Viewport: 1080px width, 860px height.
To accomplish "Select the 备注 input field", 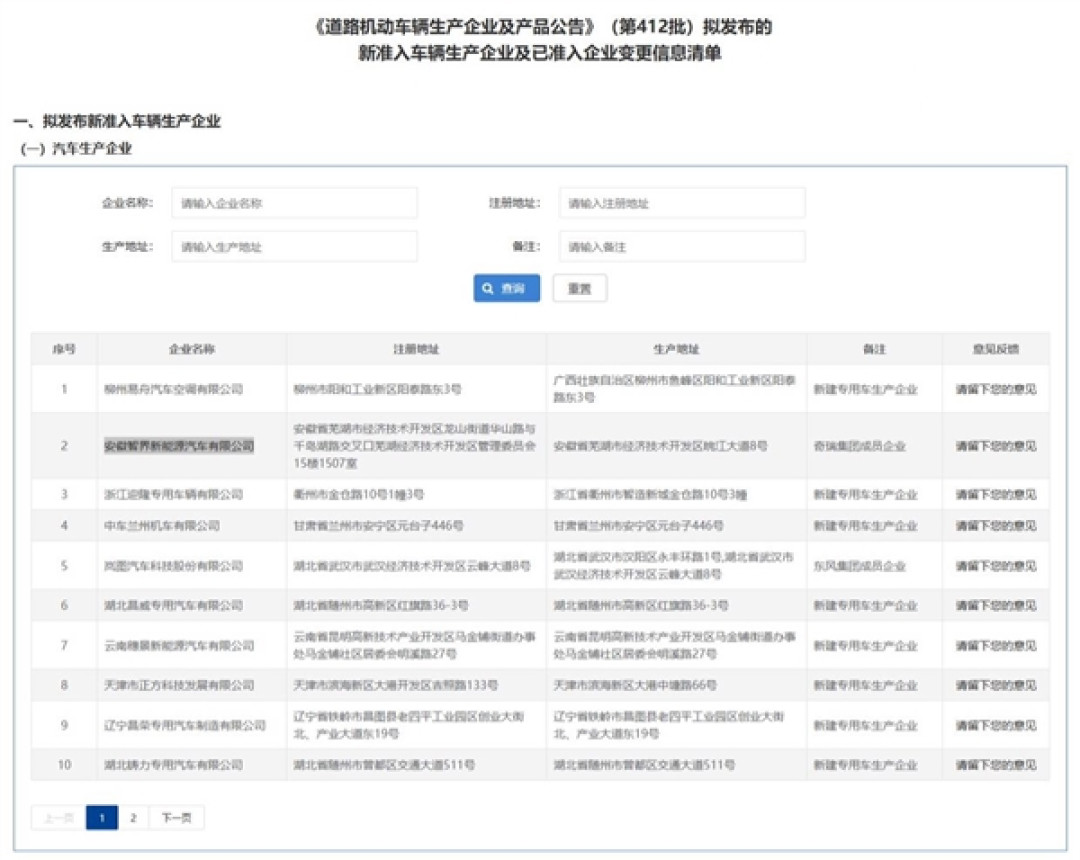I will [x=682, y=247].
